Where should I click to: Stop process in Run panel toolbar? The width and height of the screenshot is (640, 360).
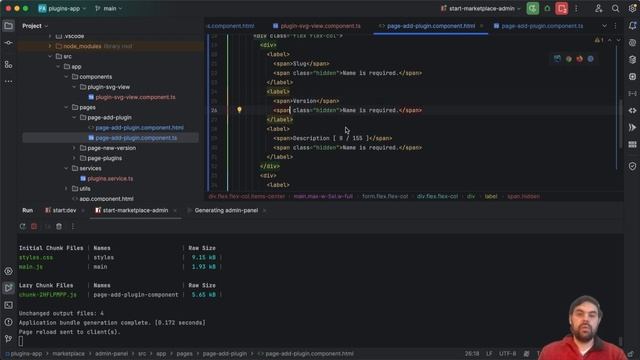click(x=34, y=226)
